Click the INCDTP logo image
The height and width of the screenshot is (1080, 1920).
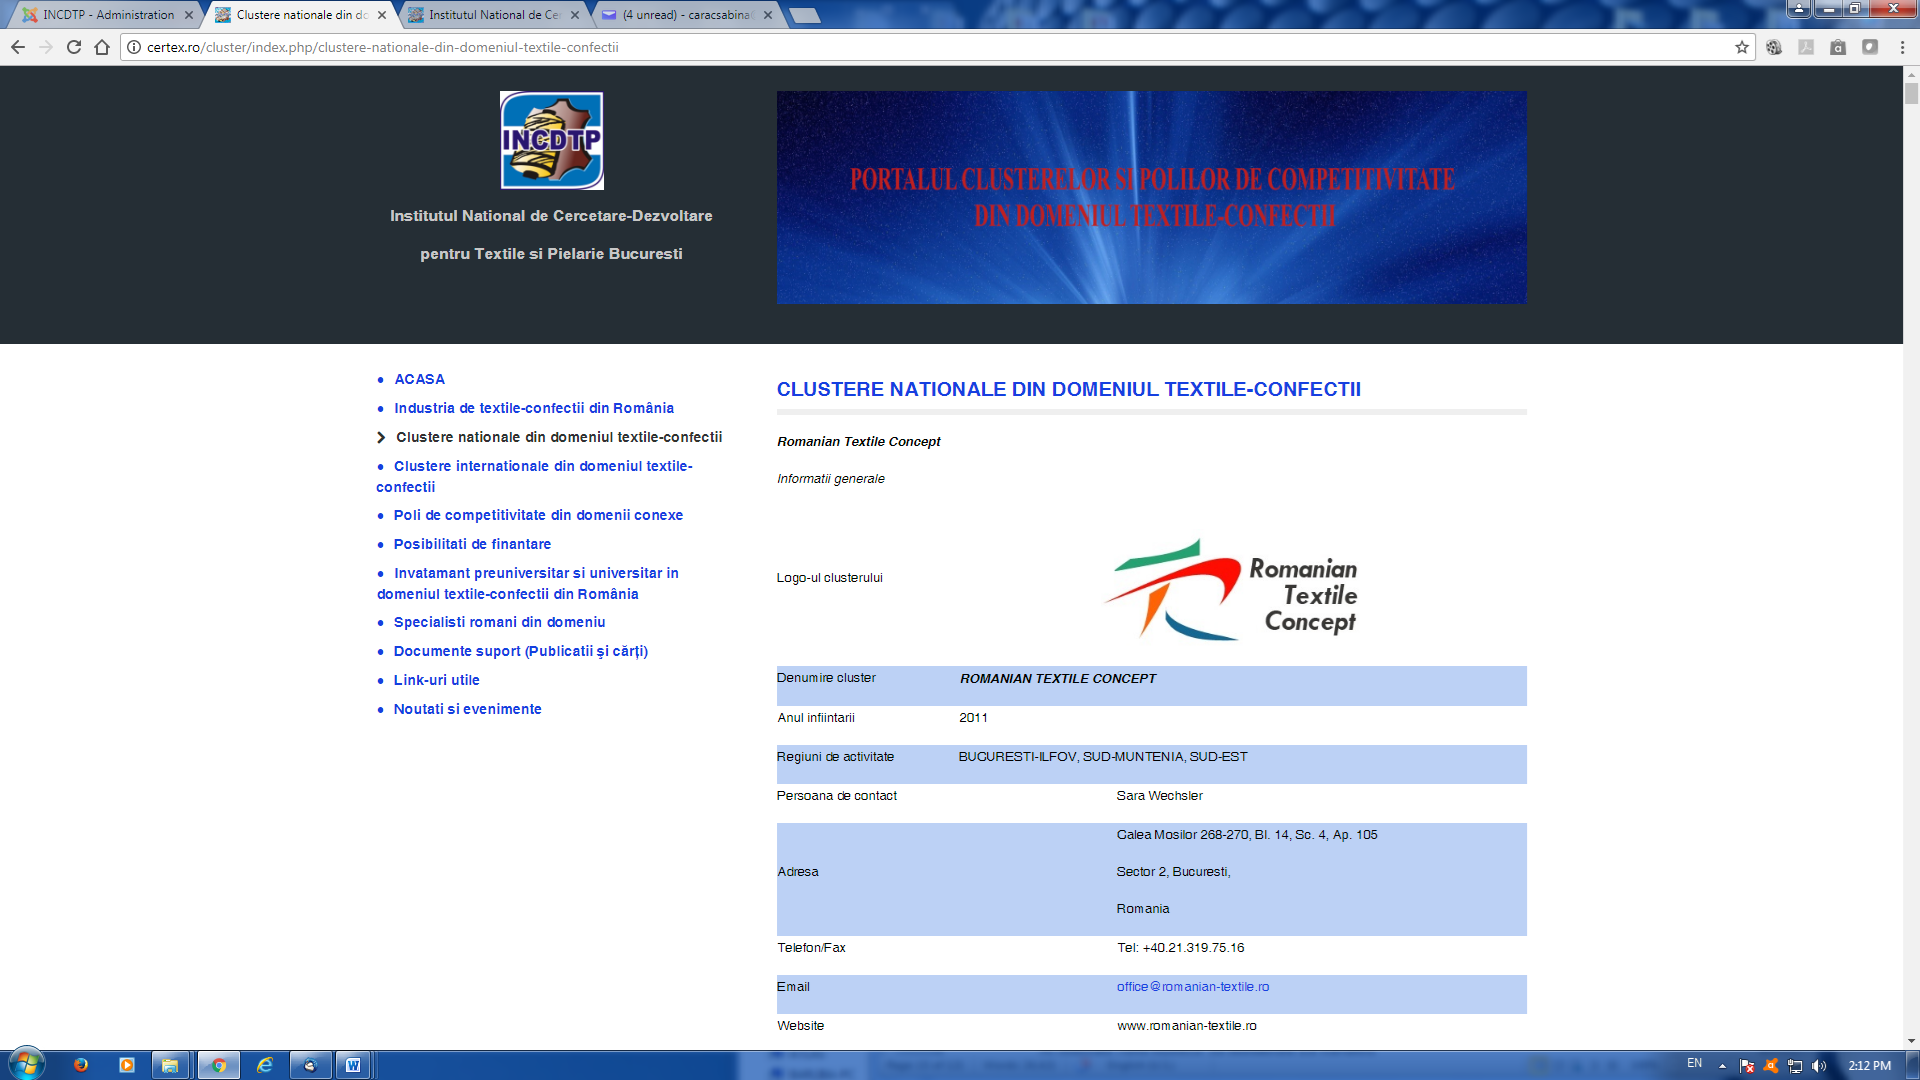[x=551, y=141]
